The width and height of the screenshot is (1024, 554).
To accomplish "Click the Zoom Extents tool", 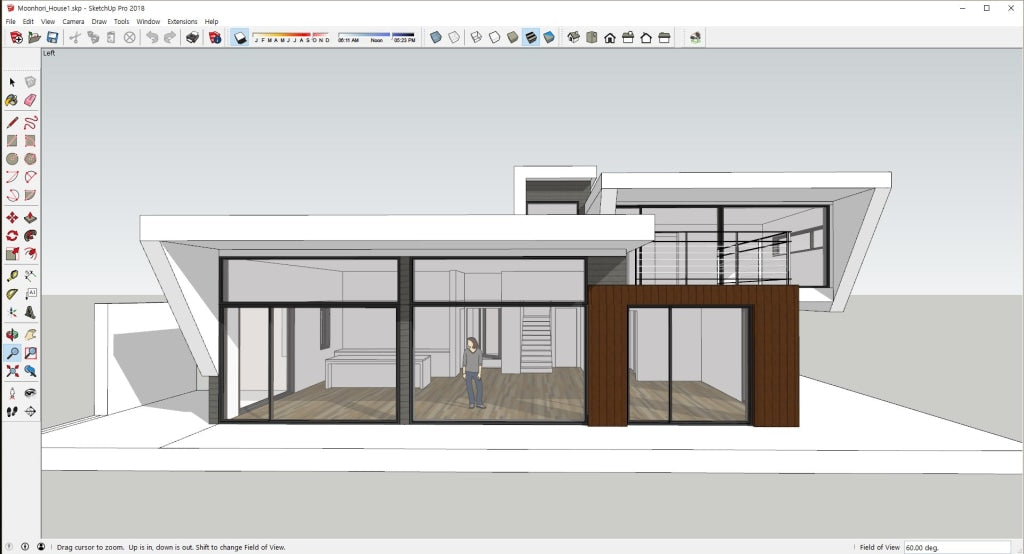I will point(12,371).
